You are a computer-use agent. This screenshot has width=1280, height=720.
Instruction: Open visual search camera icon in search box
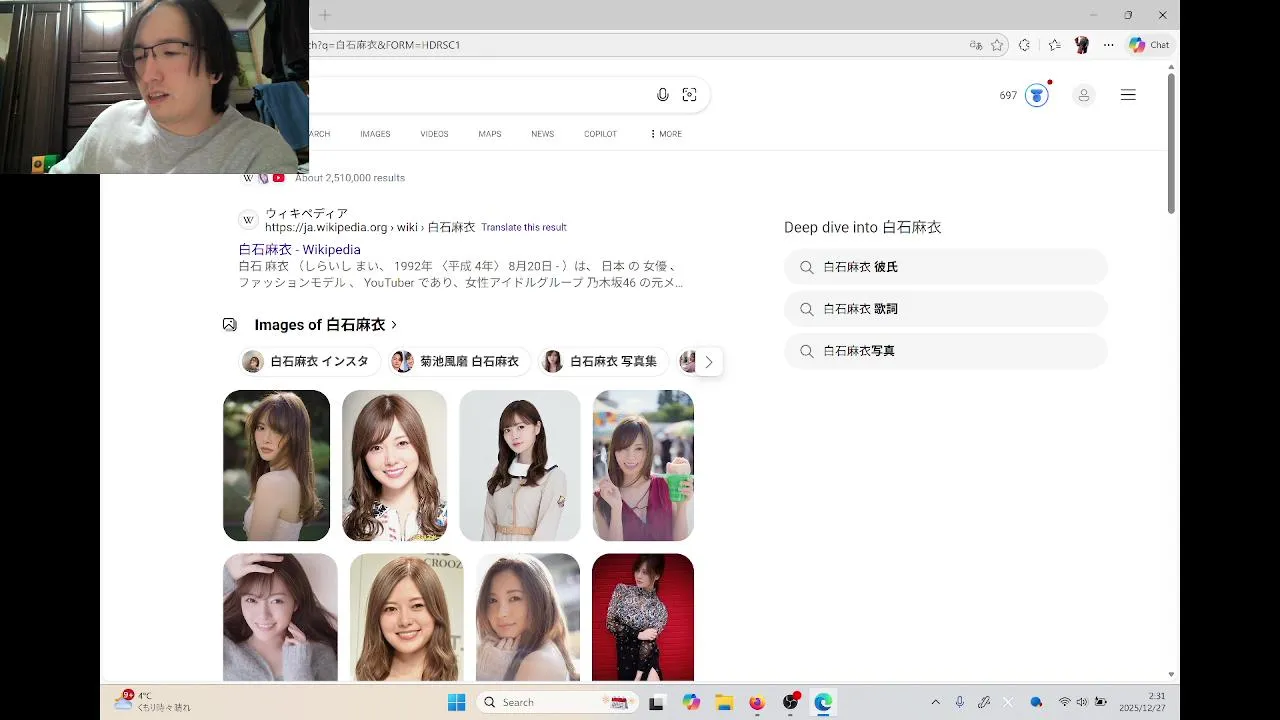click(x=689, y=95)
